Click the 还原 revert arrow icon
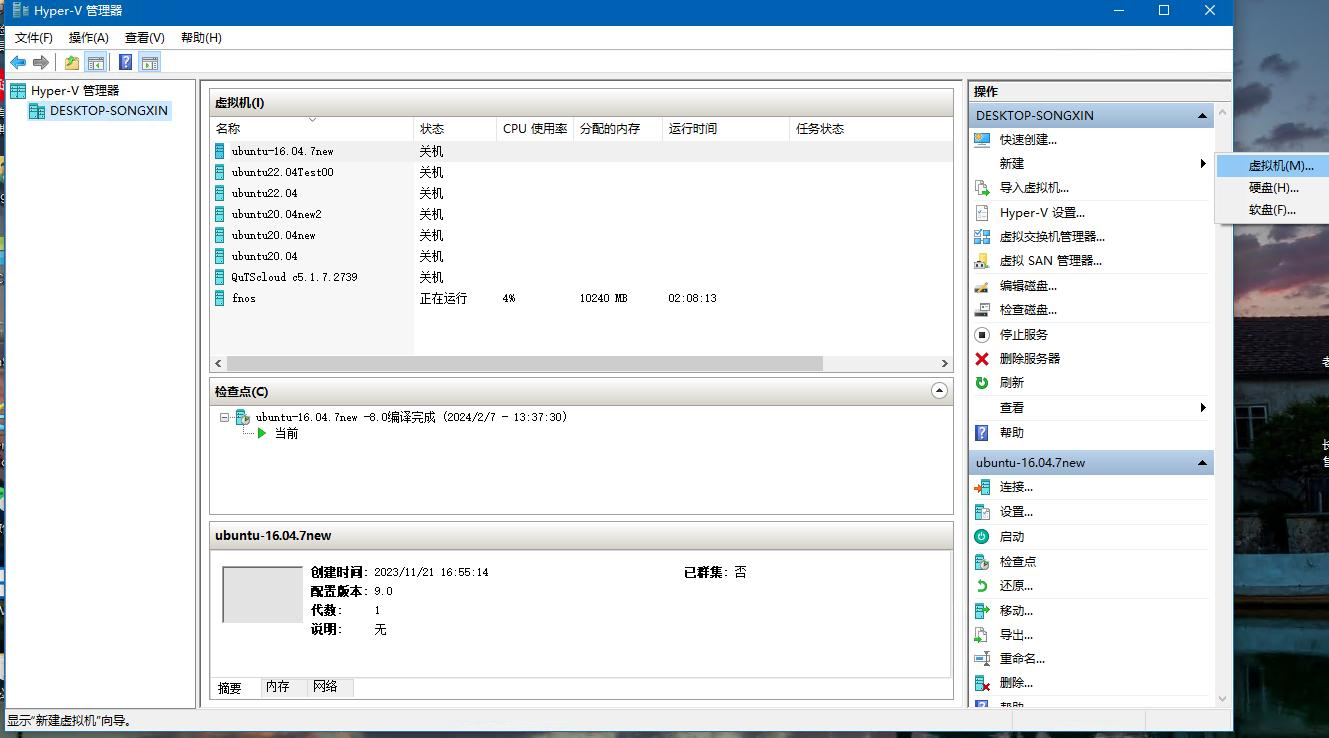Viewport: 1329px width, 738px height. (982, 585)
